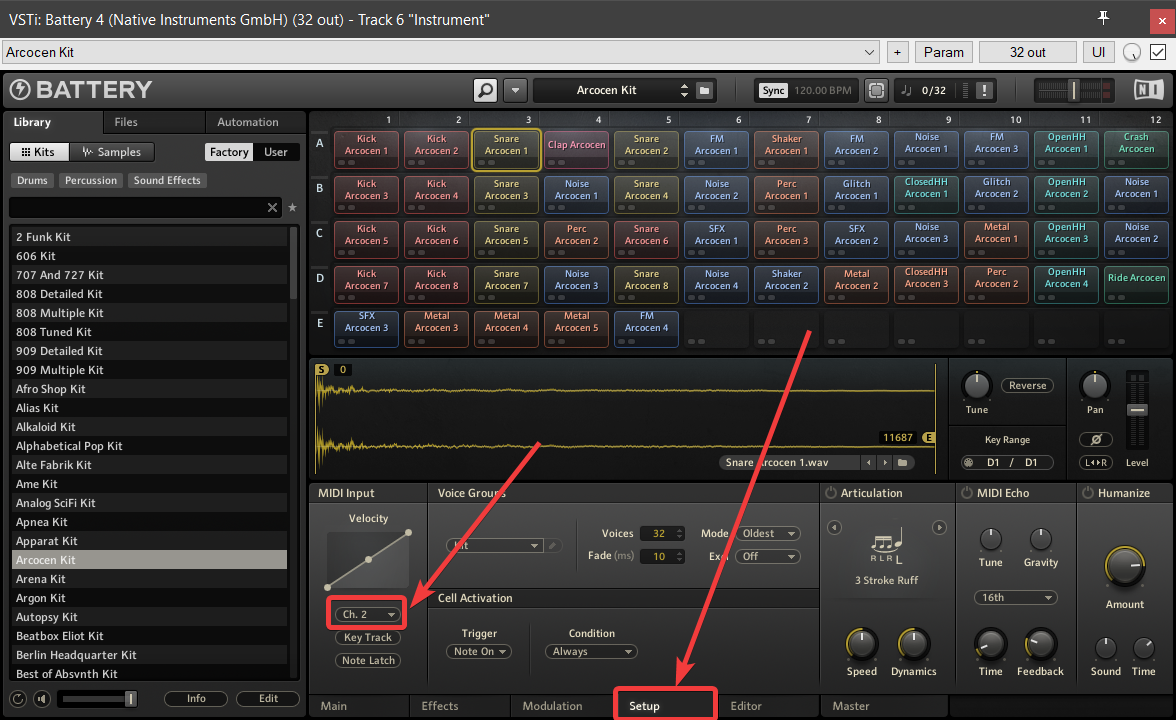The height and width of the screenshot is (720, 1176).
Task: Pin the VSTi window with the pin icon
Action: click(x=1103, y=18)
